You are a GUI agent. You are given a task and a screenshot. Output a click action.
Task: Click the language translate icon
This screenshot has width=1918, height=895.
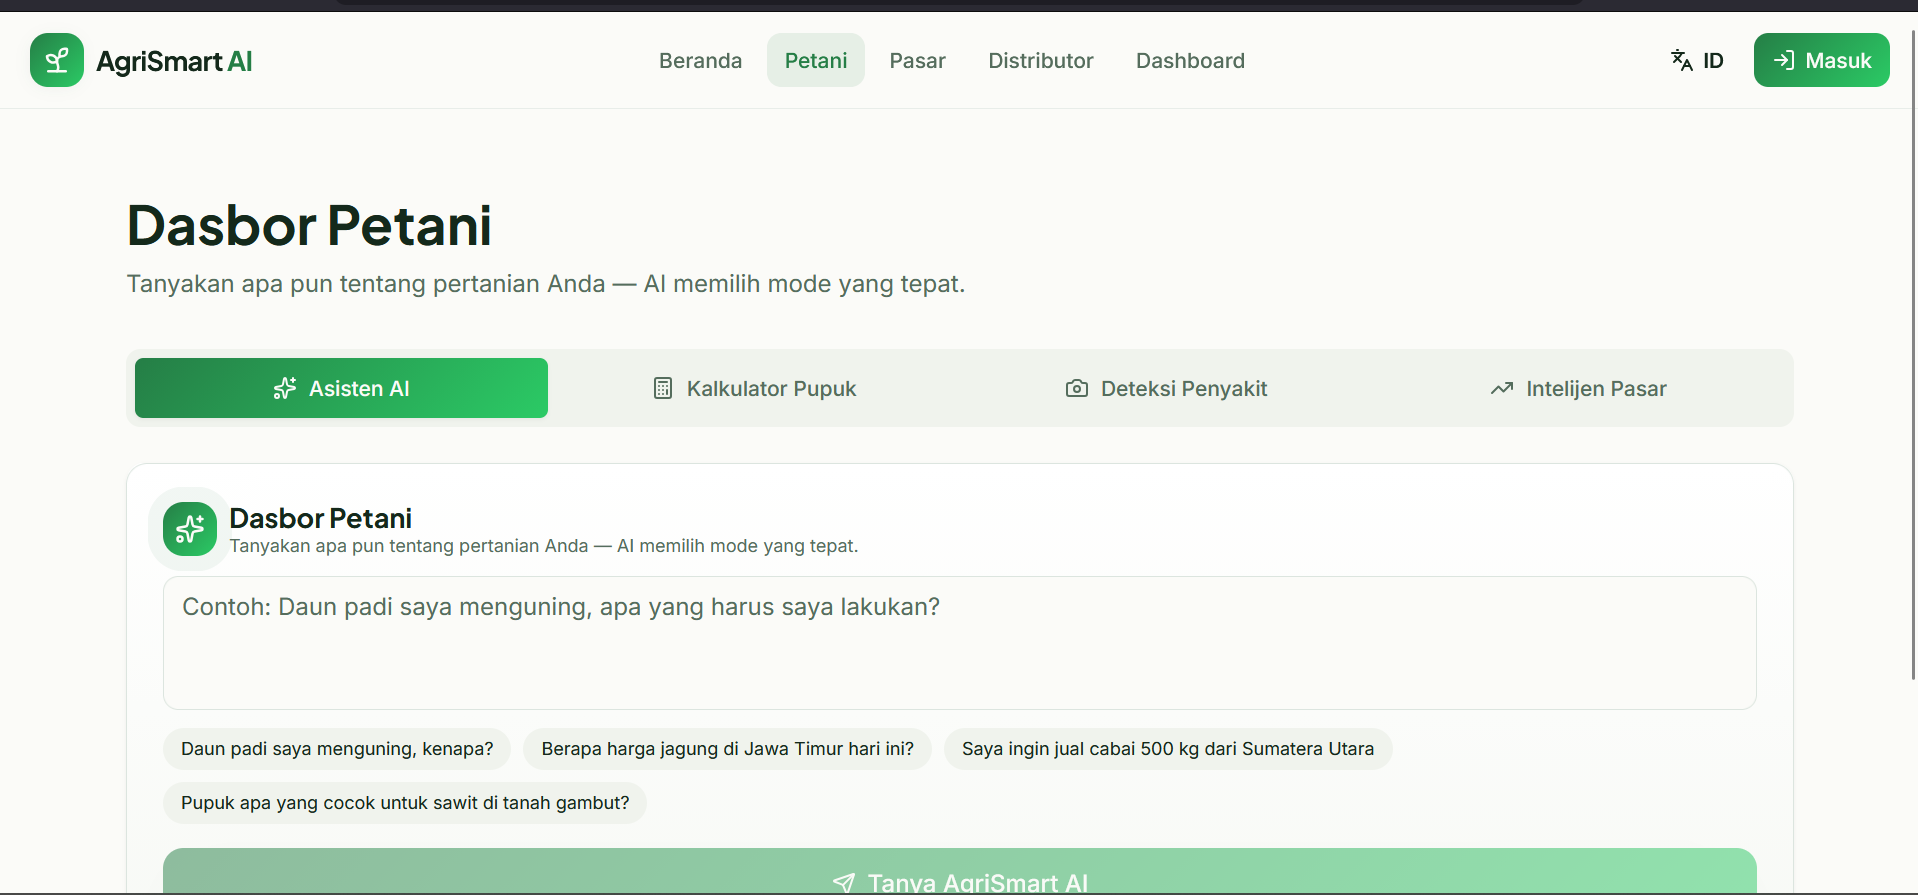coord(1681,60)
